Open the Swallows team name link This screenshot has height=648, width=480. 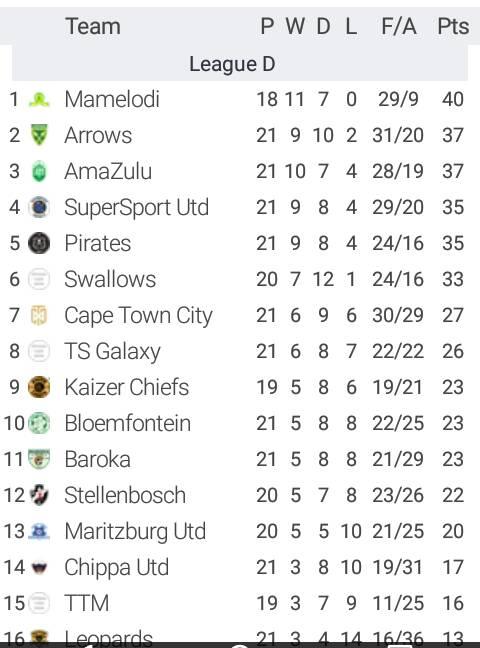[110, 279]
